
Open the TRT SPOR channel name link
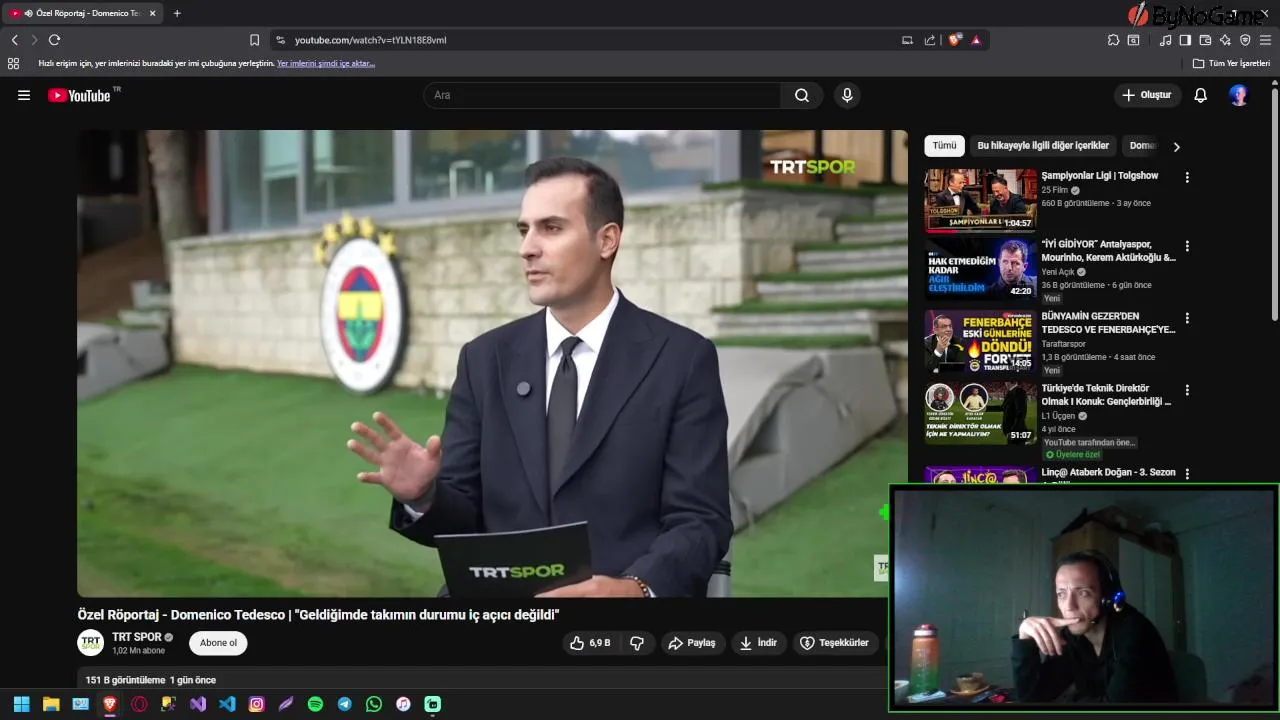tap(137, 637)
